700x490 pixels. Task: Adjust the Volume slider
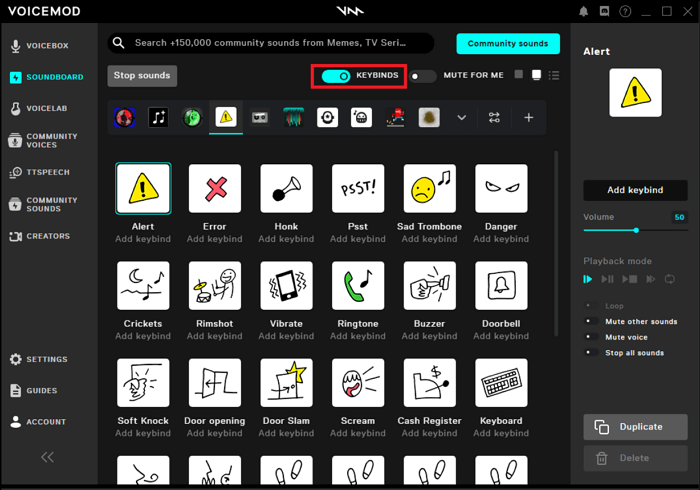(636, 231)
